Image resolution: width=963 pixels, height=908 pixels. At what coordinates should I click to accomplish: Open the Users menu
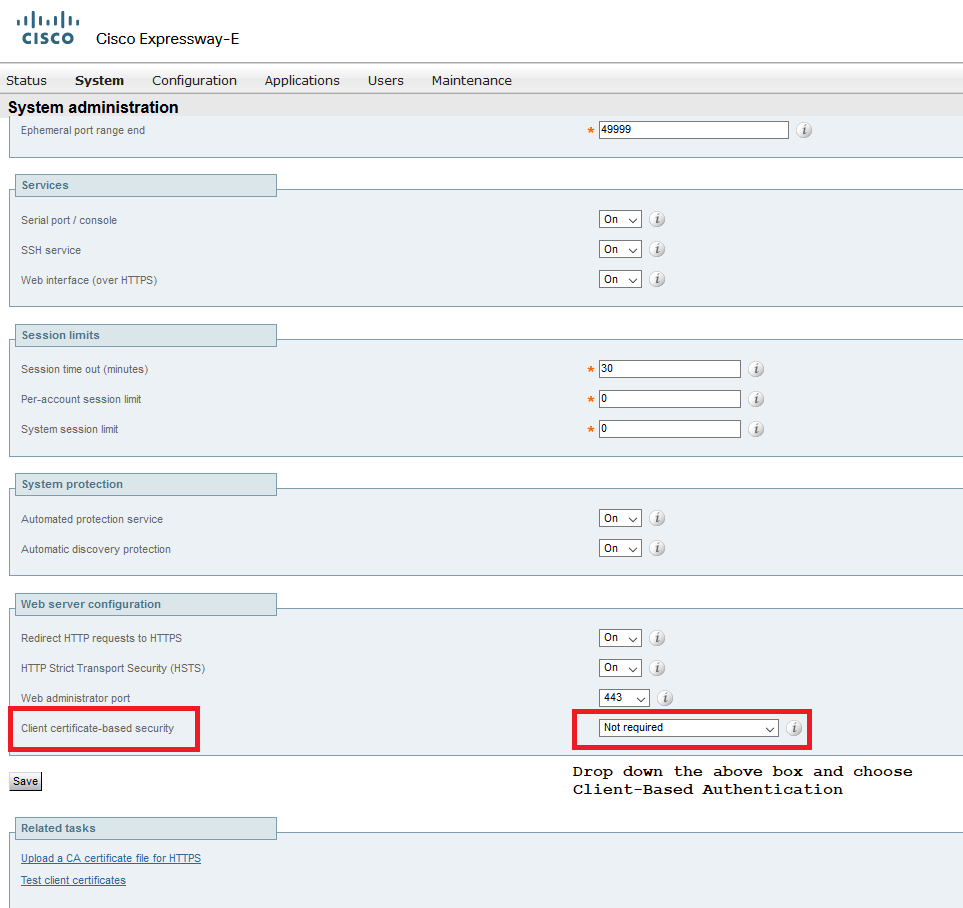coord(386,80)
